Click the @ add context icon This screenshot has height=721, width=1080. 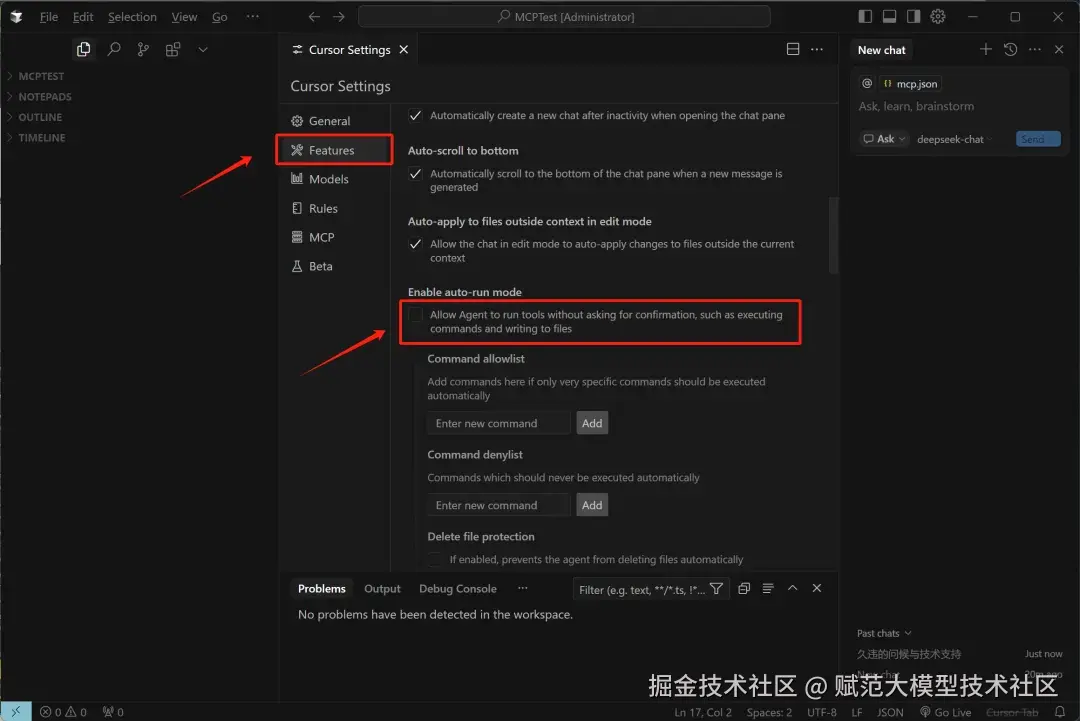click(x=867, y=83)
